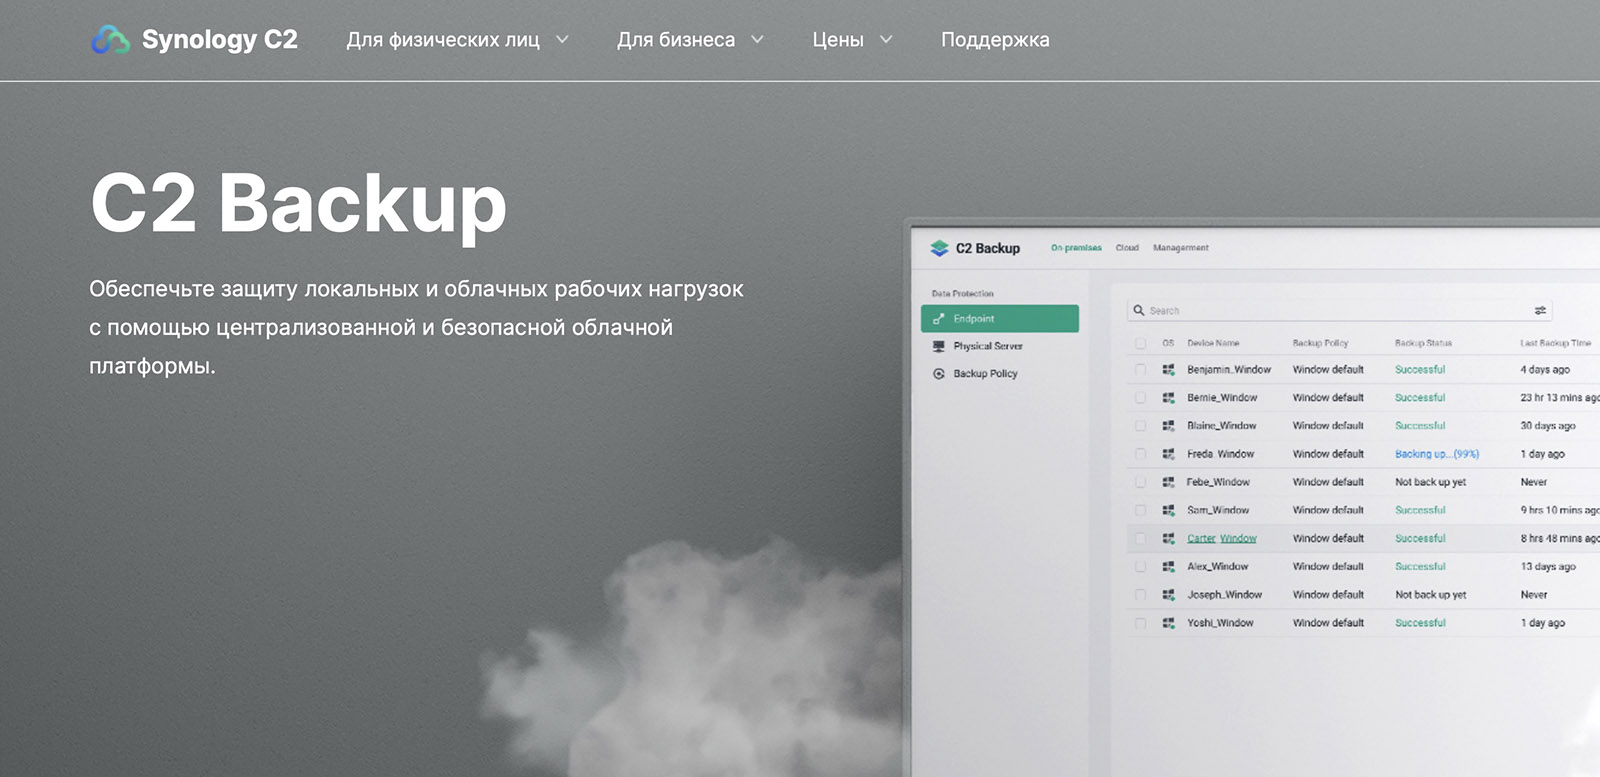Open the Synology C2 home link
This screenshot has height=777, width=1600.
pyautogui.click(x=195, y=40)
